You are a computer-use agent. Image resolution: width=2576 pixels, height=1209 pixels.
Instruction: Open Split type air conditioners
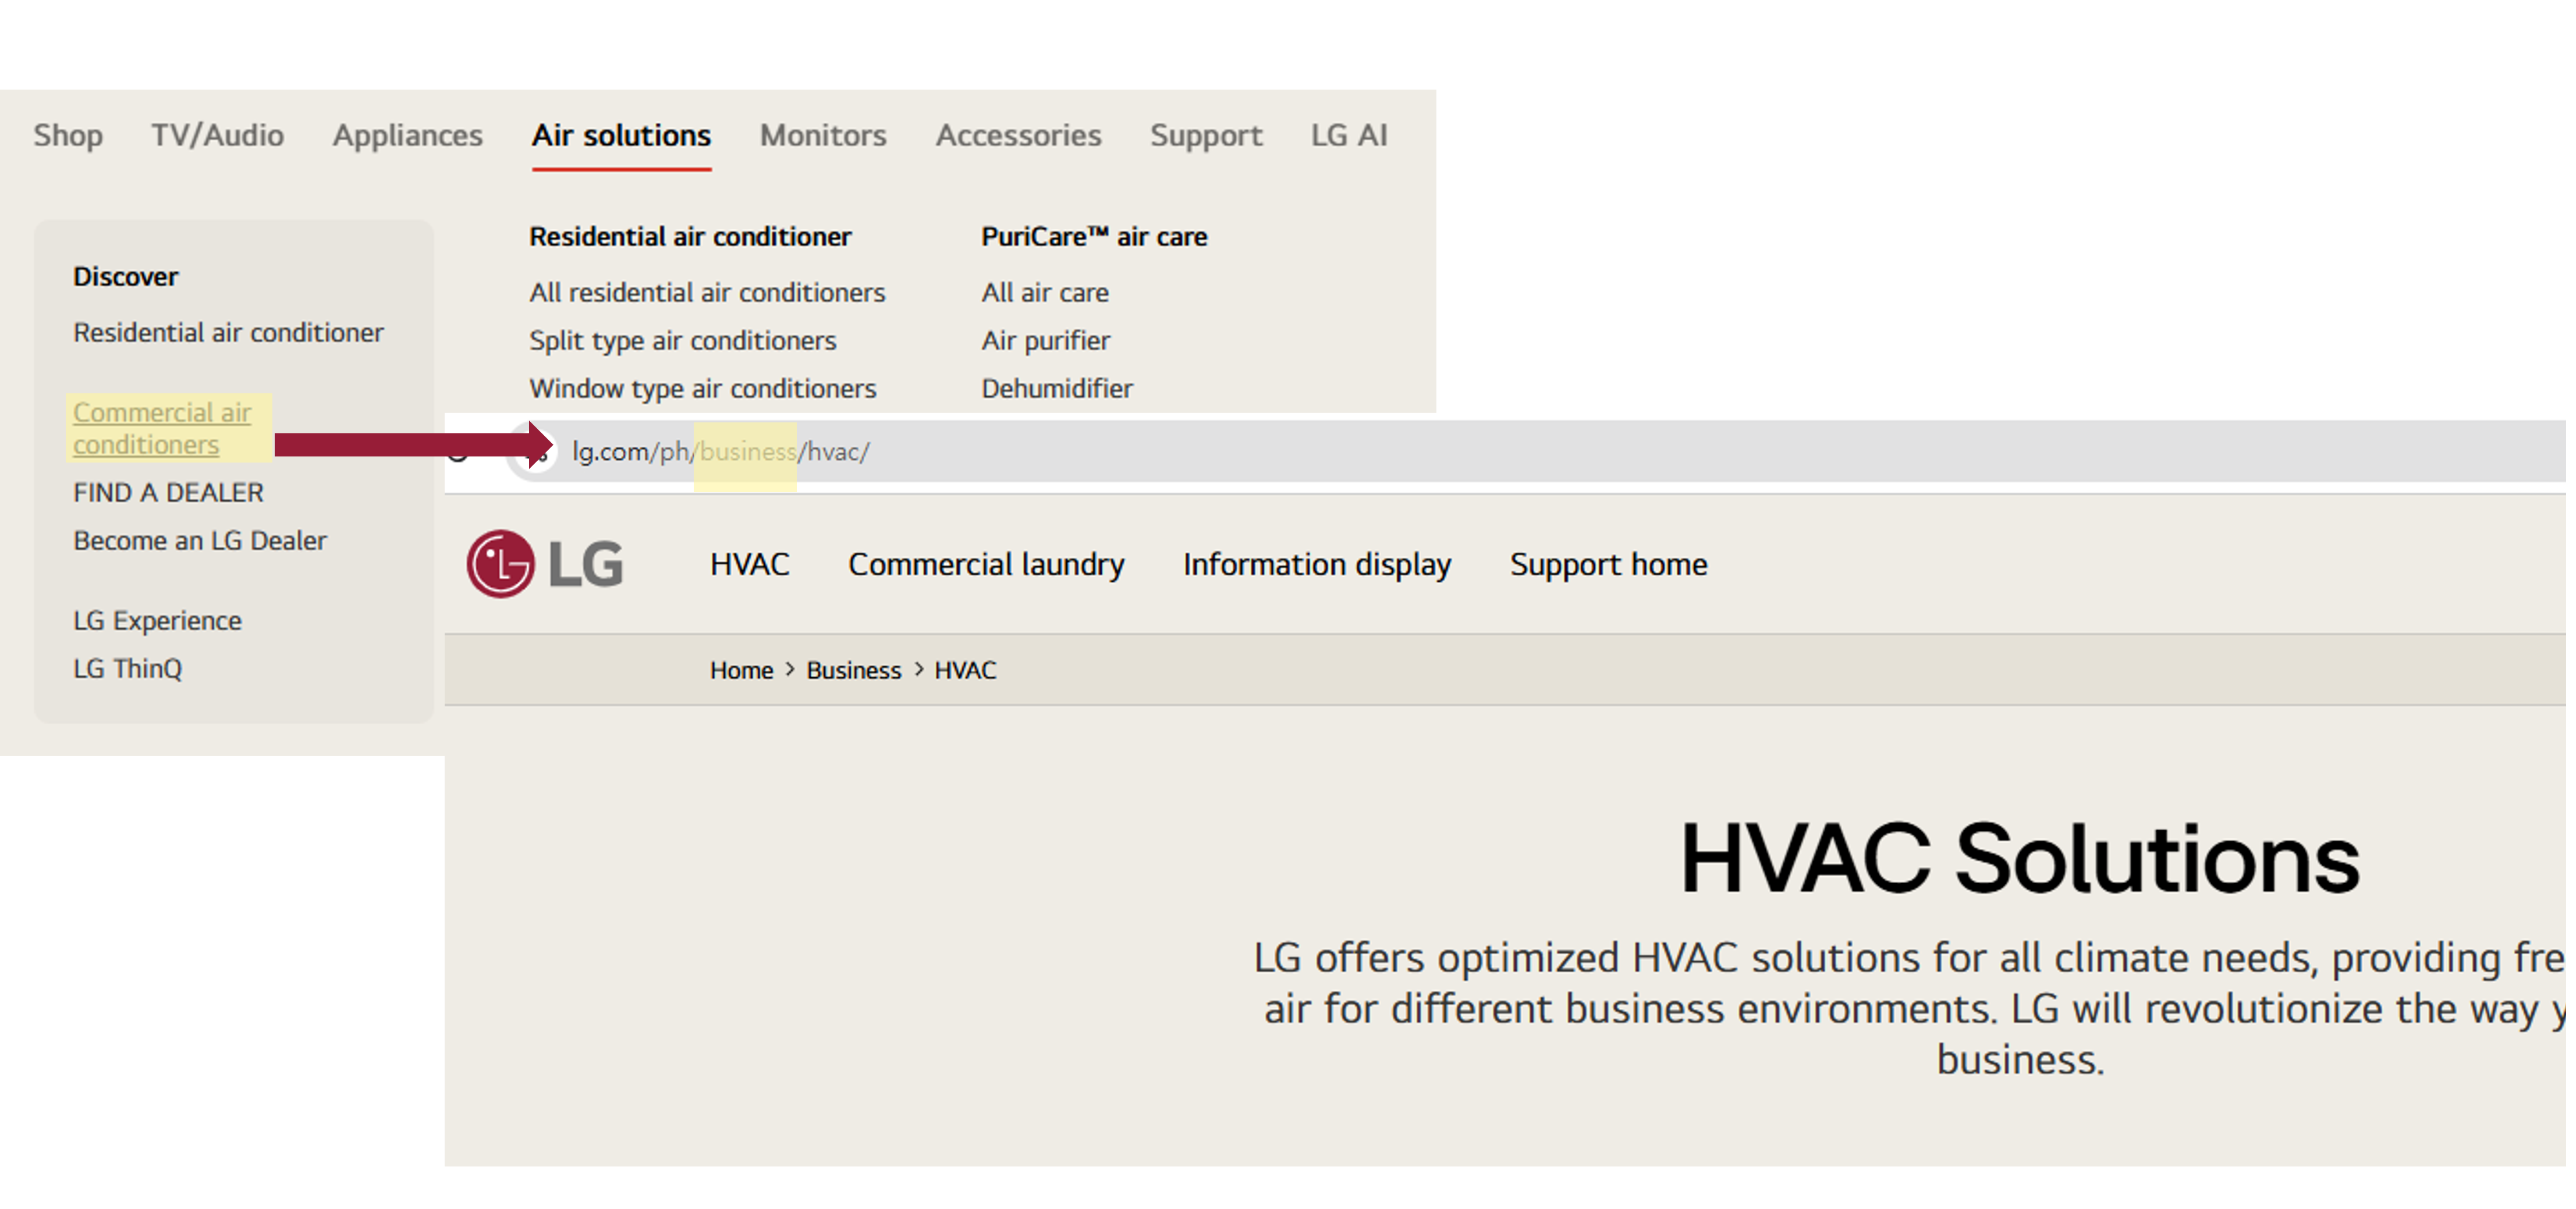682,340
